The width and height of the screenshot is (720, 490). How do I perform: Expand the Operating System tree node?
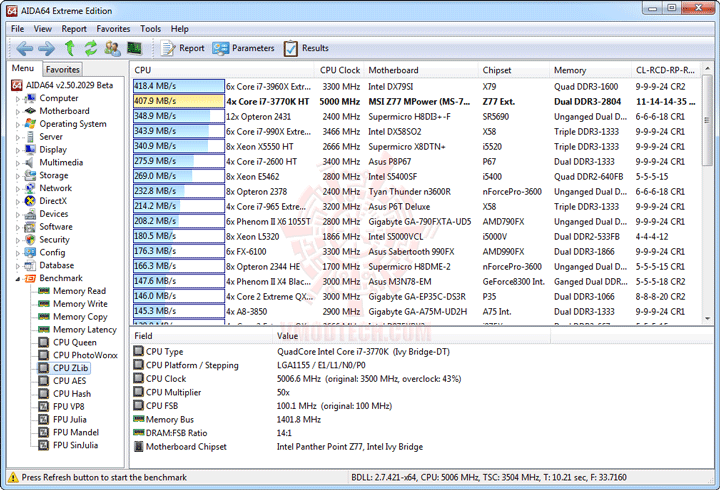pyautogui.click(x=17, y=124)
